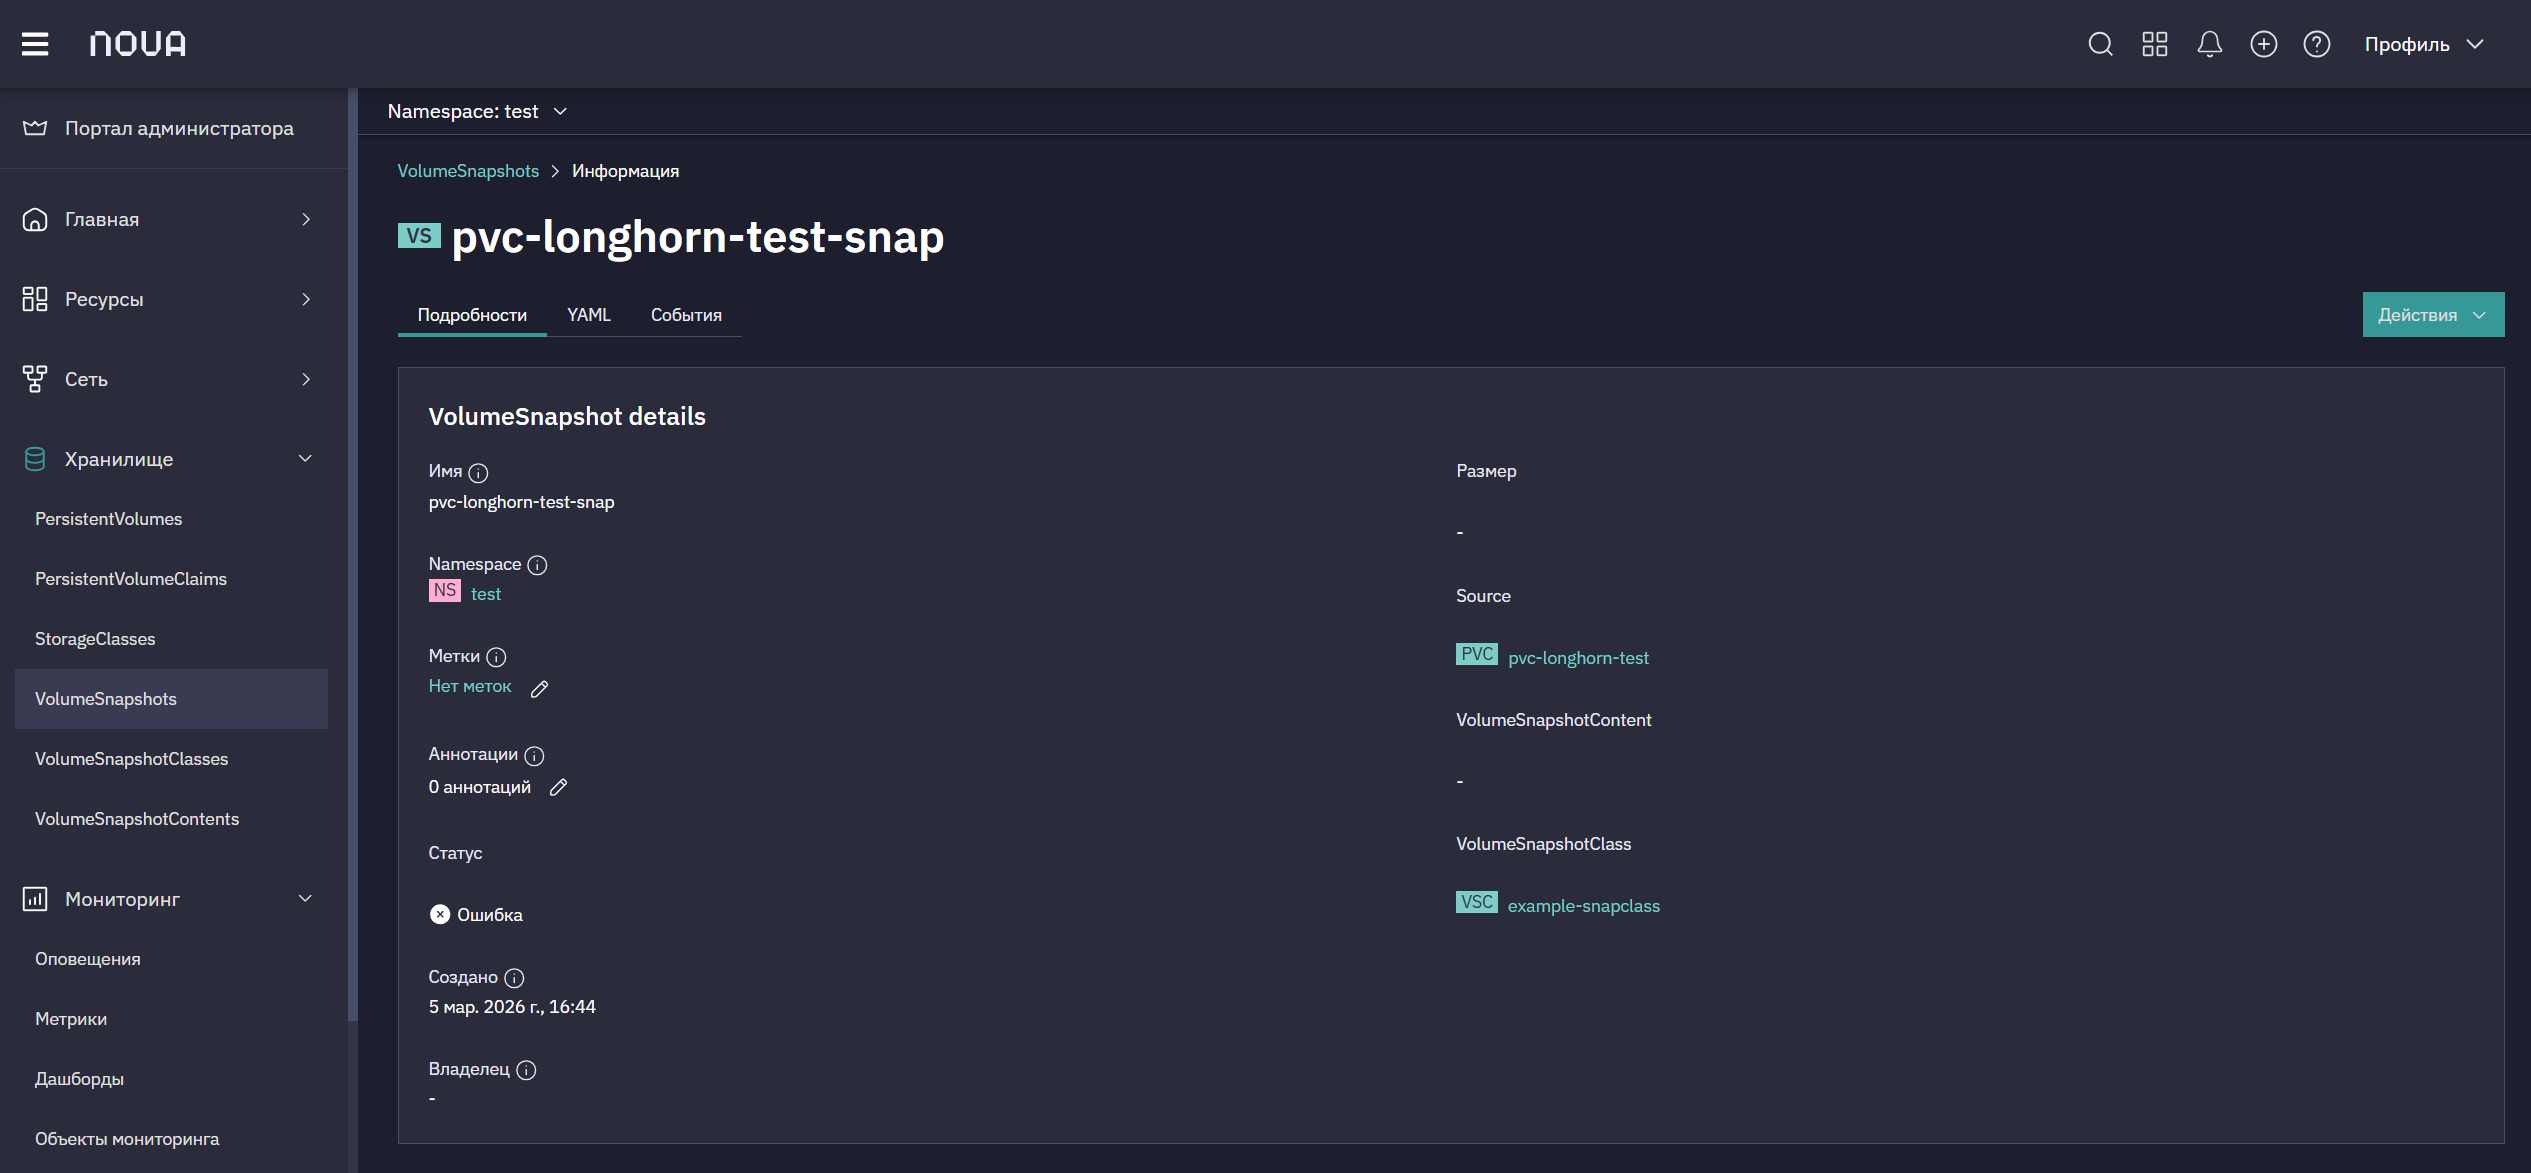Open the applications grid icon

(x=2155, y=44)
